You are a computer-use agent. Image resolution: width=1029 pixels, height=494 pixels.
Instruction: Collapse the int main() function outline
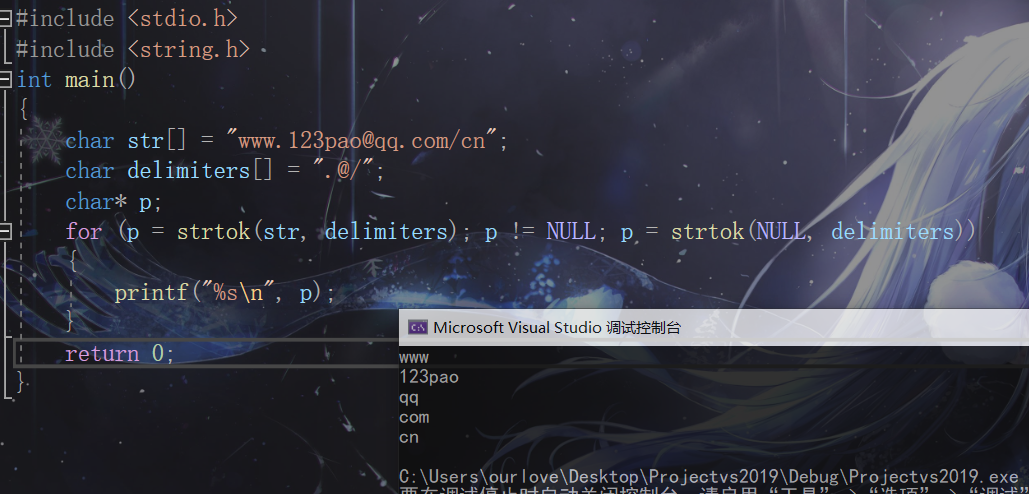tap(5, 80)
